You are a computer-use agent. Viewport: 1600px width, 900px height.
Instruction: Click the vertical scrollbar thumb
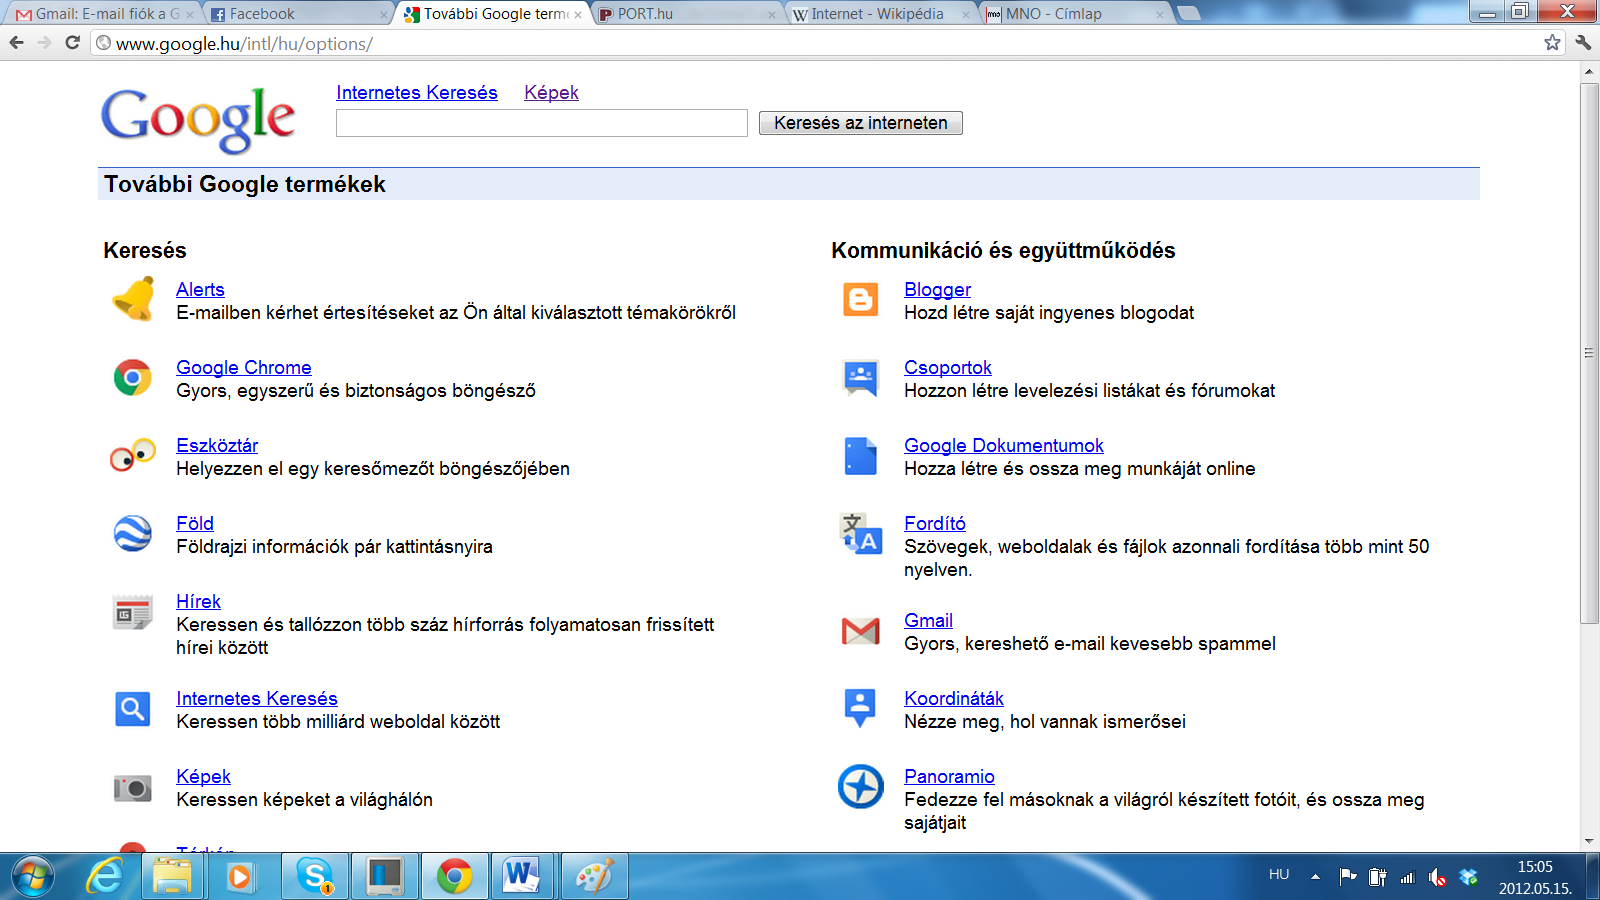[x=1589, y=353]
